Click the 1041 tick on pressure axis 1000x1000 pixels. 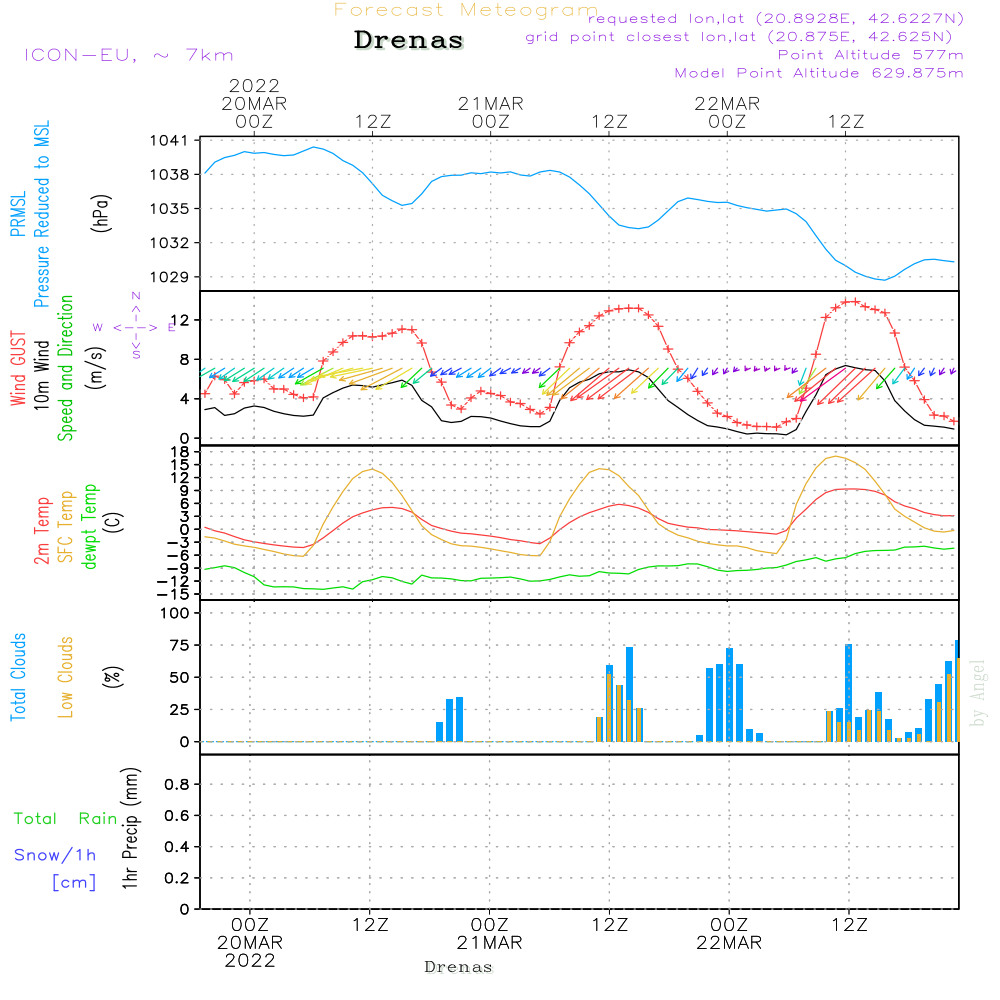174,141
